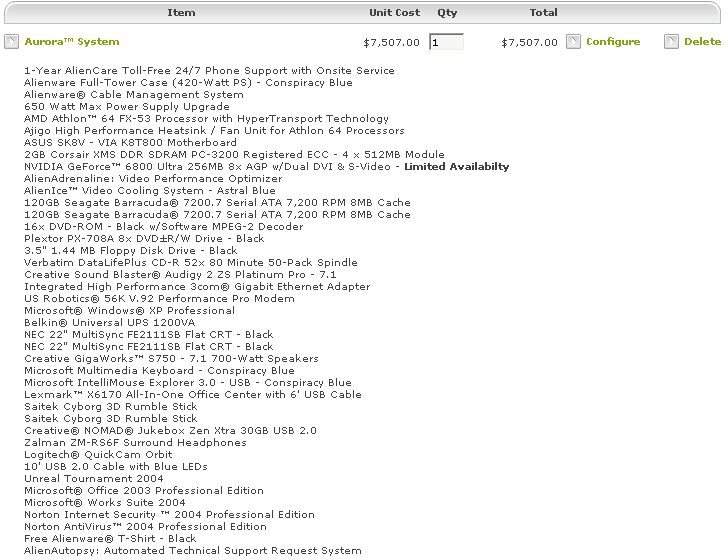
Task: Select Creative Sound Blaster Audigy 2 line
Action: pyautogui.click(x=180, y=275)
